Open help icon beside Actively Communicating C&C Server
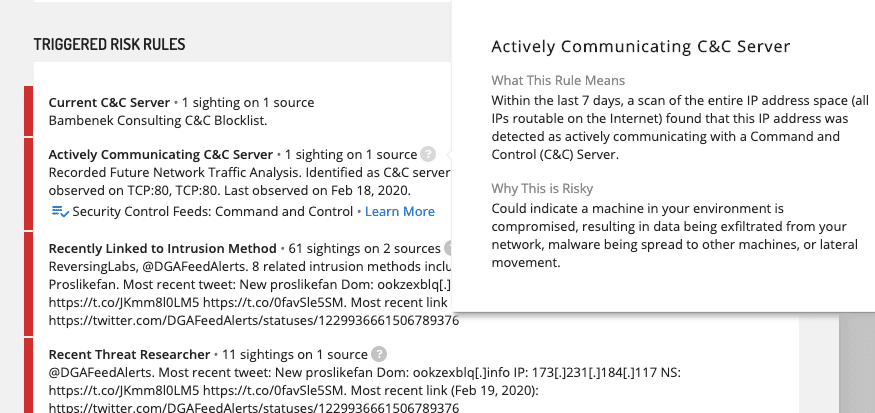The height and width of the screenshot is (413, 875). click(428, 154)
